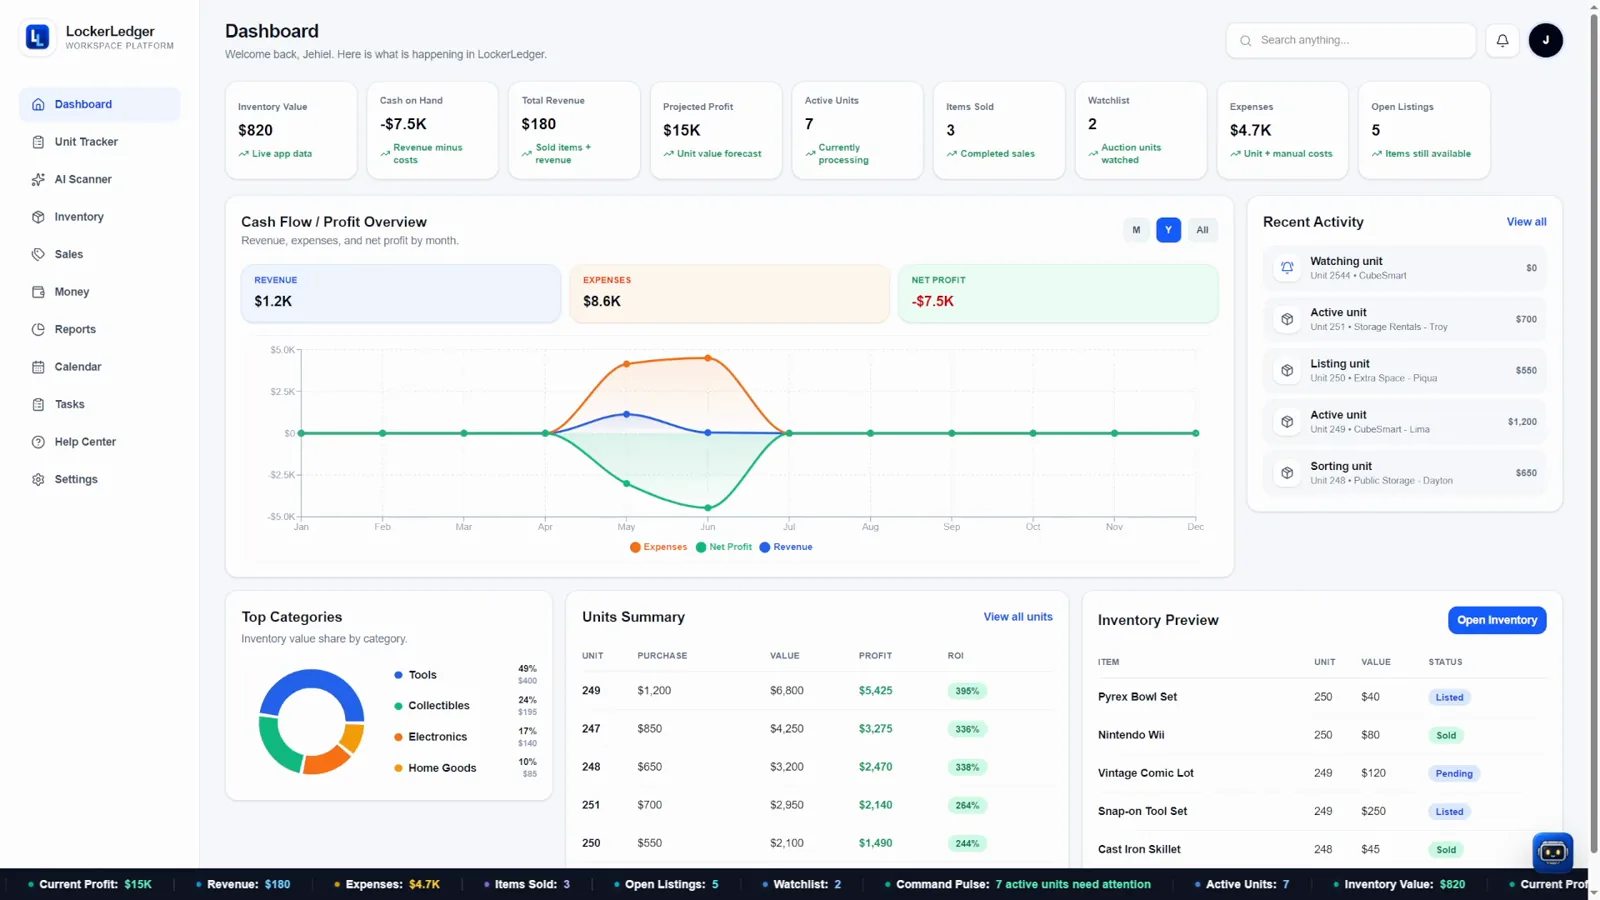The width and height of the screenshot is (1600, 900).
Task: Click the Open Inventory button
Action: [x=1497, y=620]
